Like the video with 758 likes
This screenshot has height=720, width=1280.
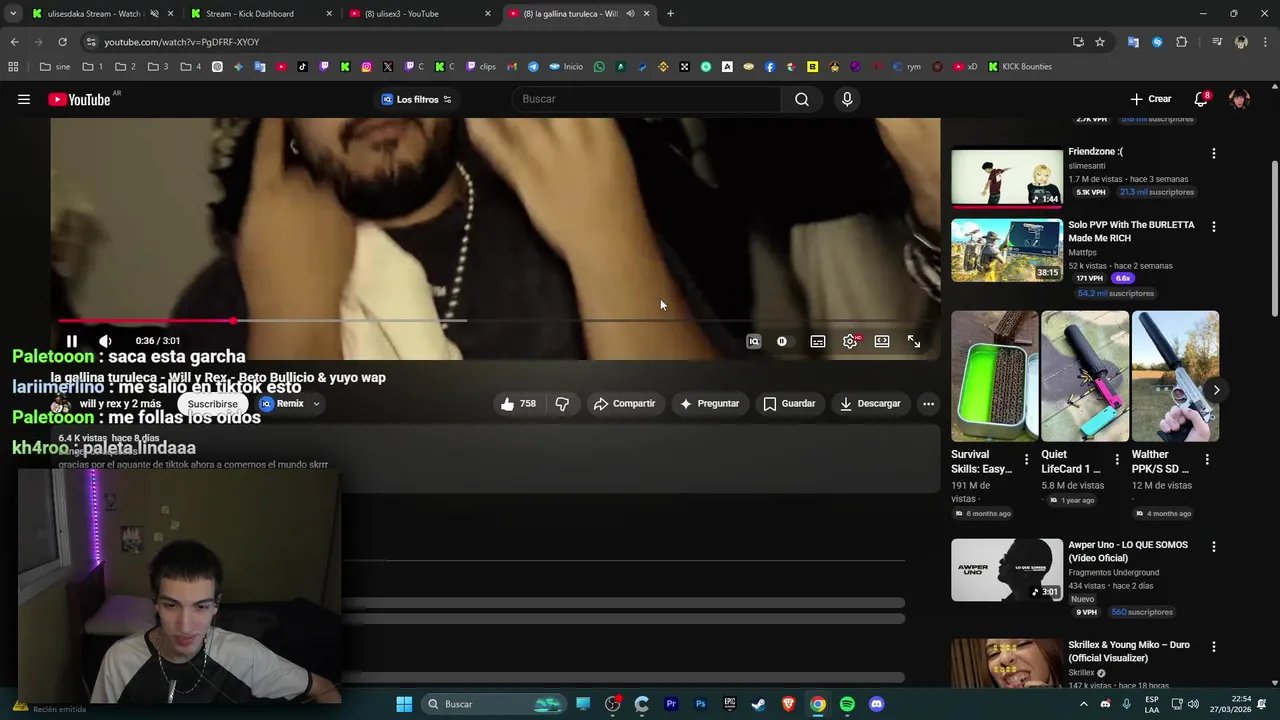[518, 404]
